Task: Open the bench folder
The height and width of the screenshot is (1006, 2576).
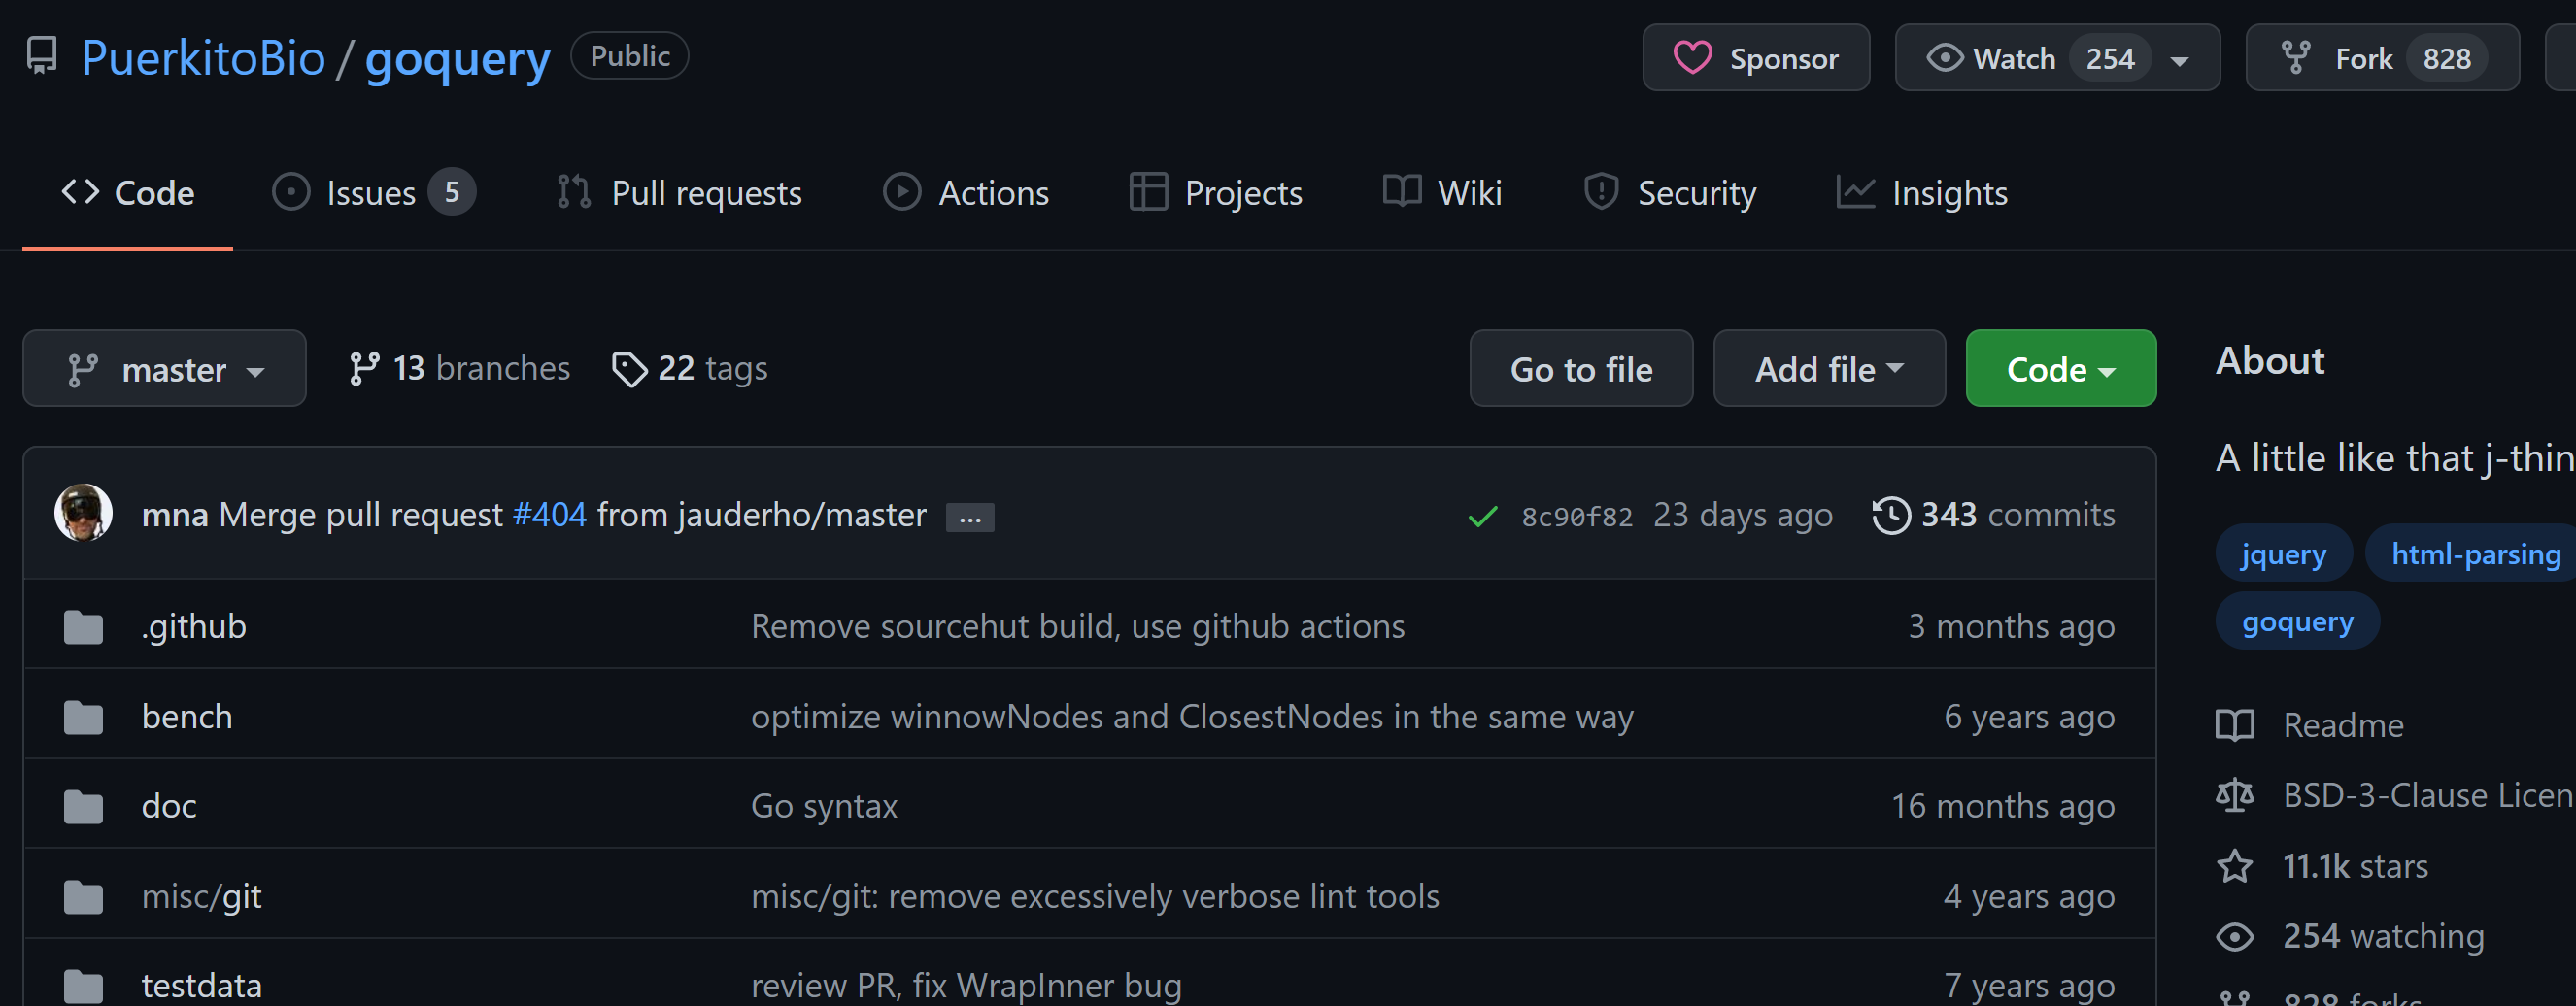Action: point(187,716)
